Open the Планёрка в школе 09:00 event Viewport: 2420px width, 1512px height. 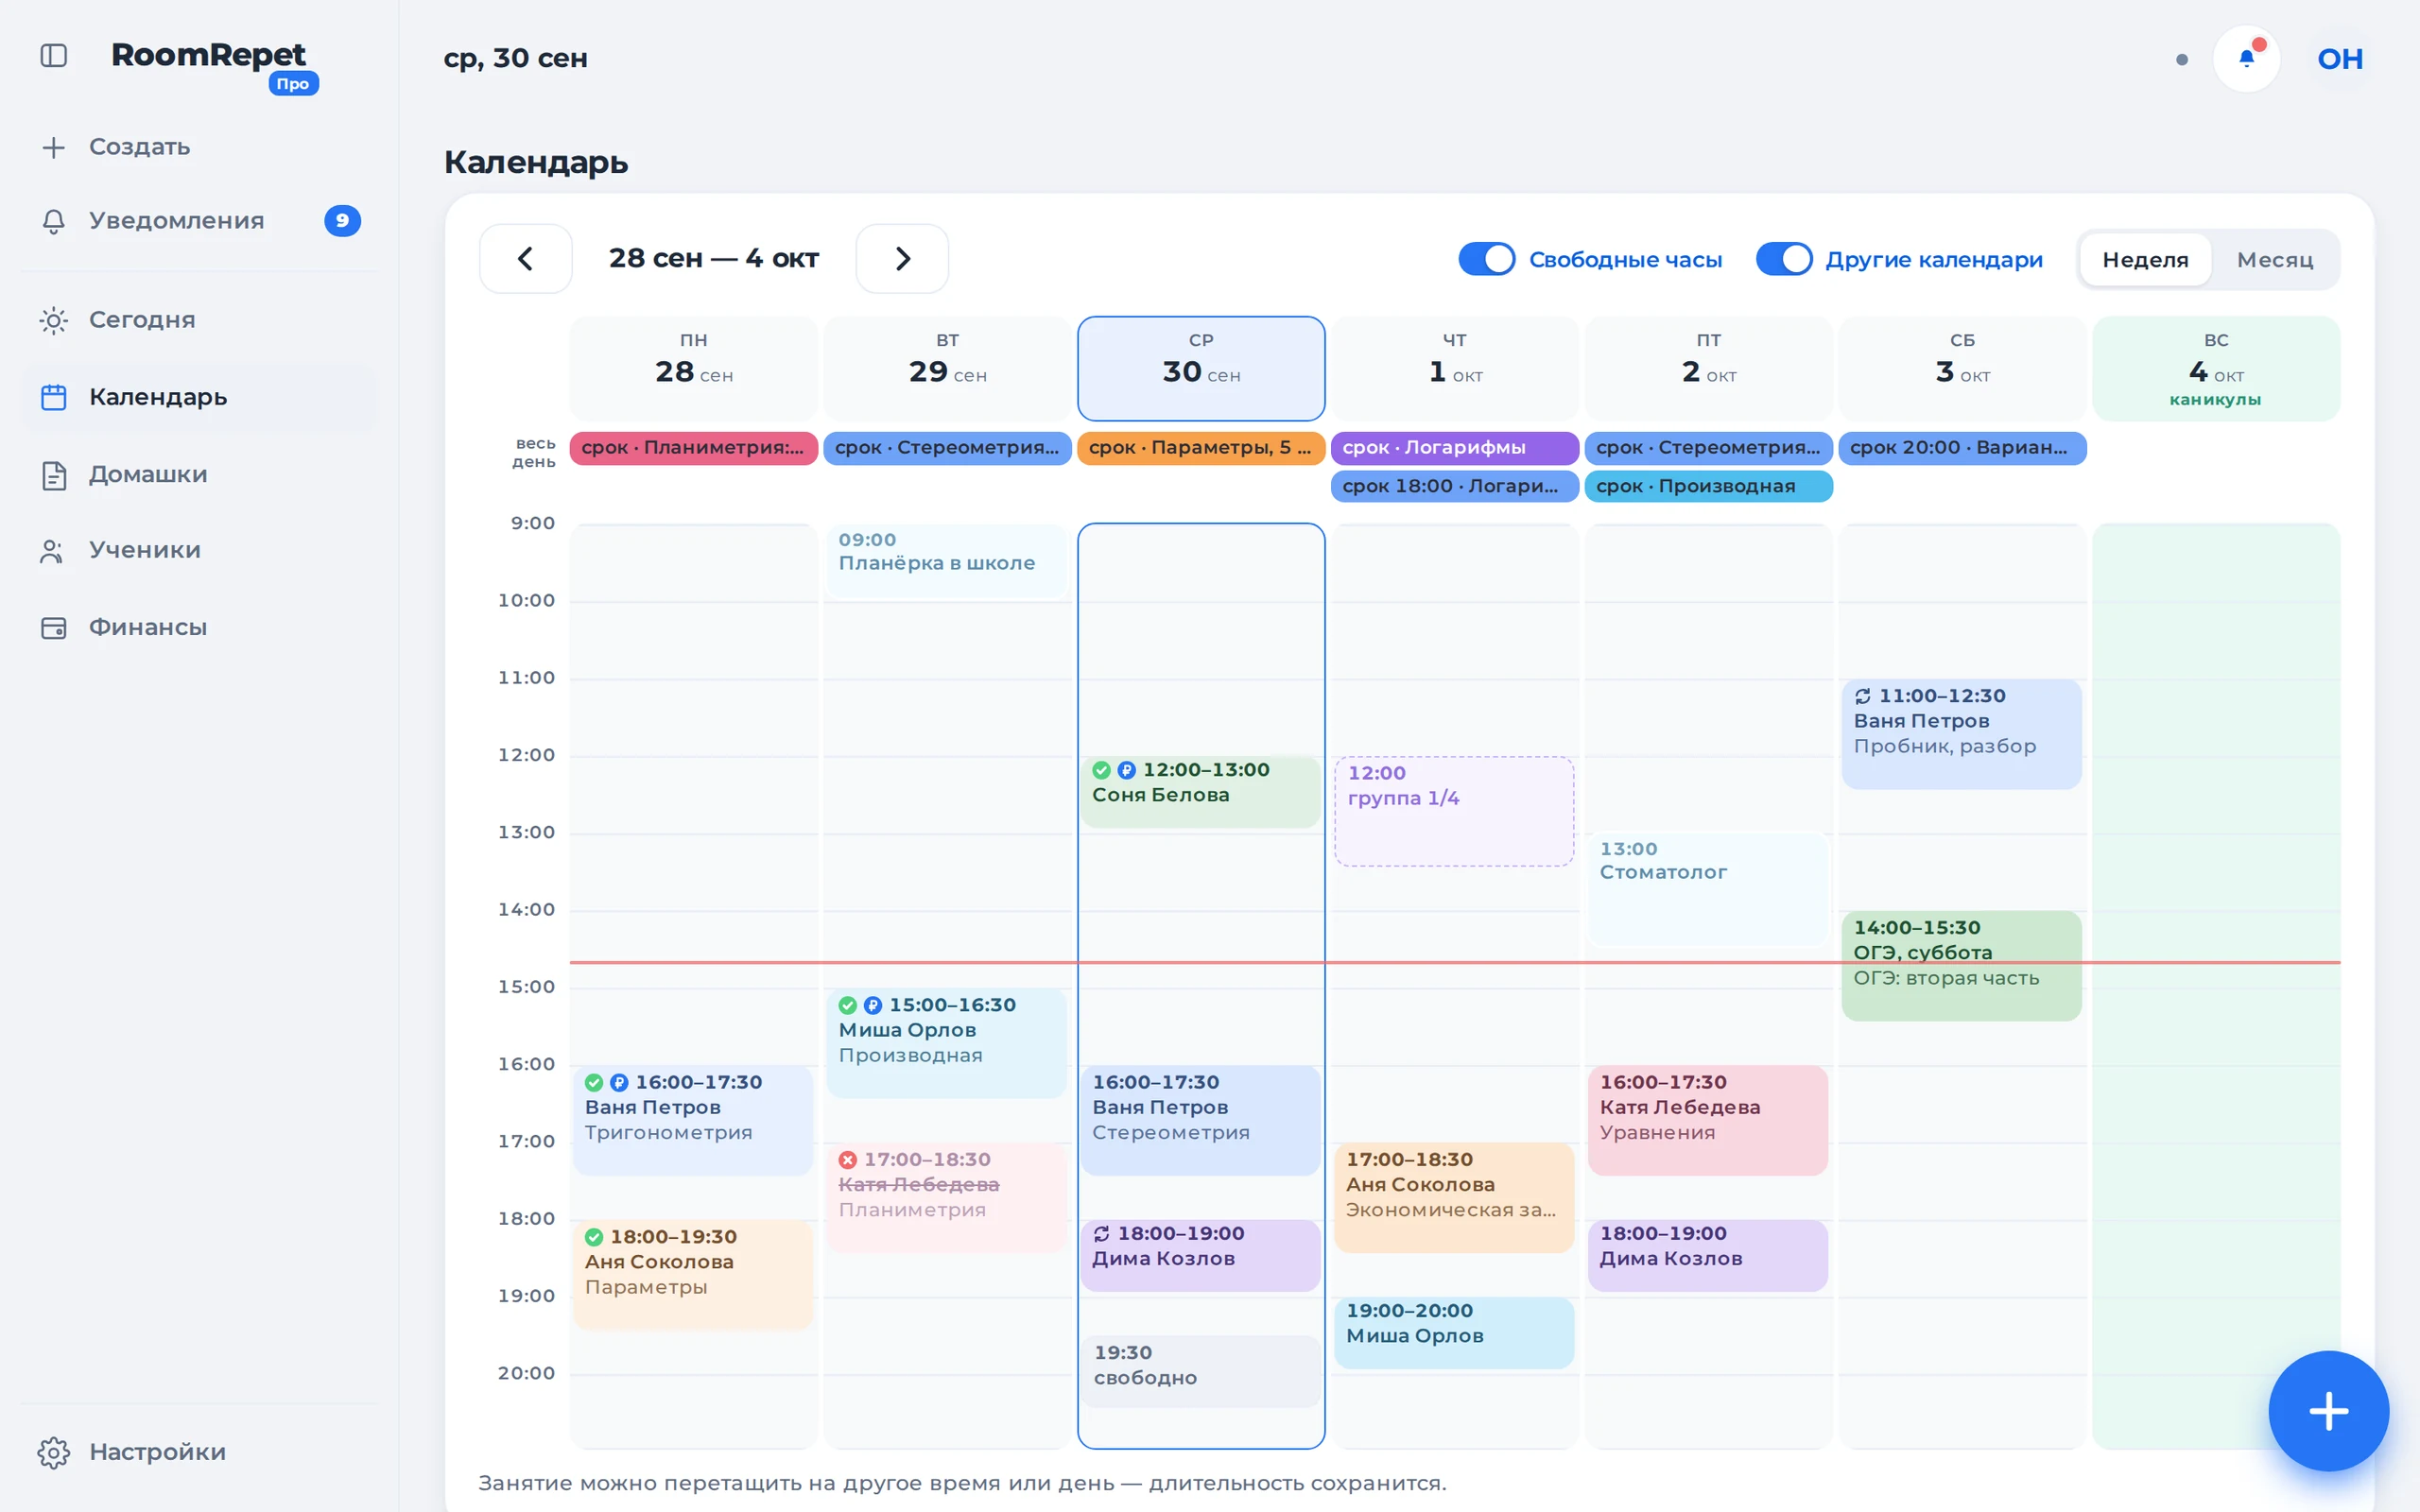(946, 561)
